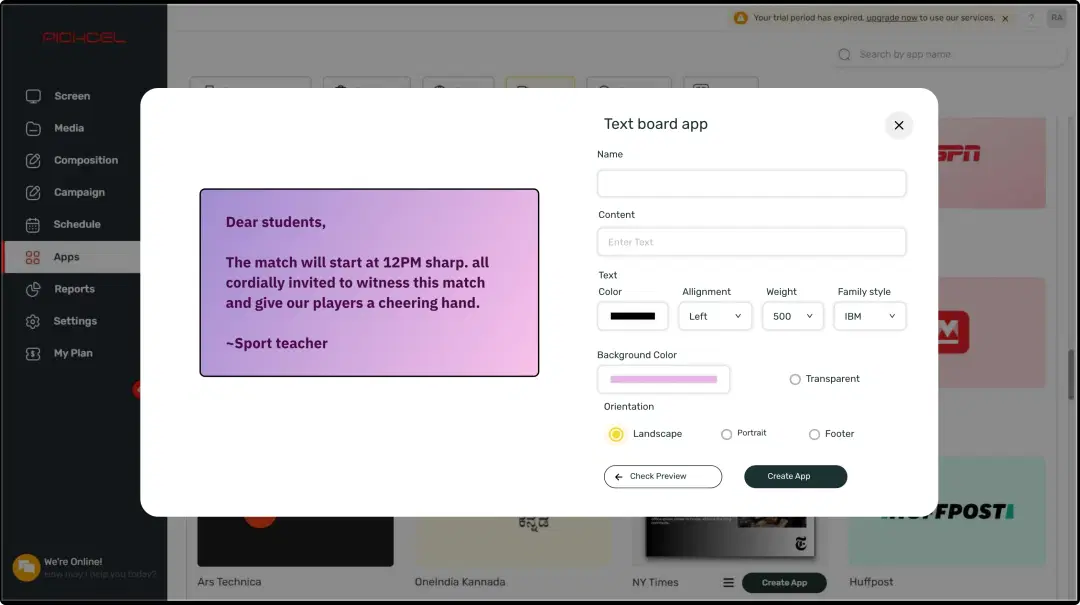Select the Portrait orientation option

click(726, 434)
